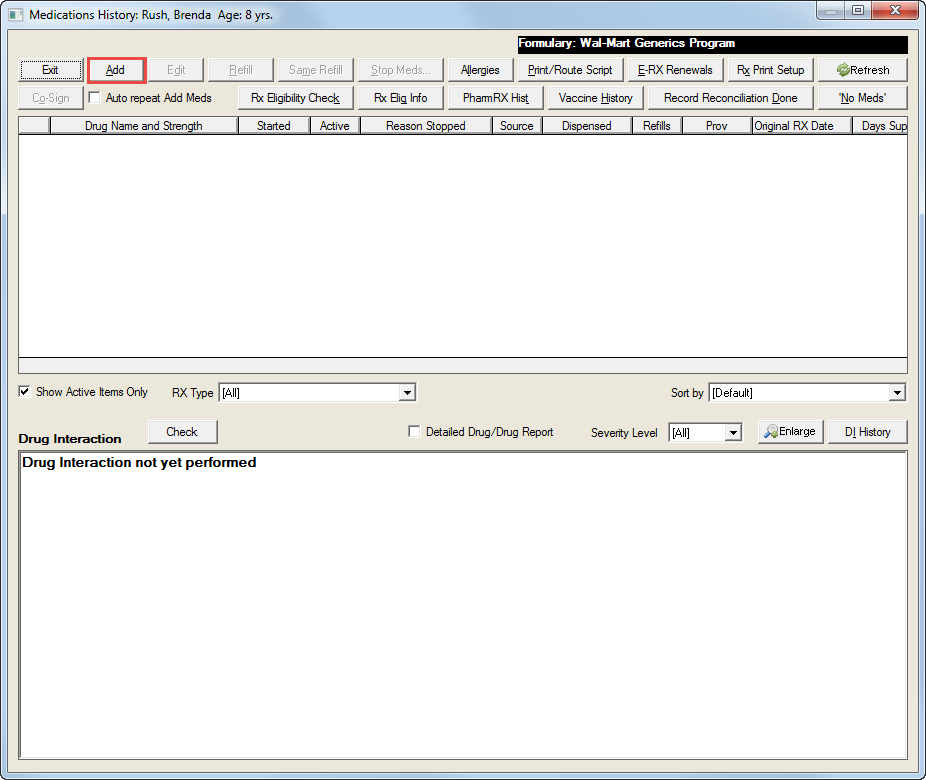Open the Sort by dropdown

897,393
